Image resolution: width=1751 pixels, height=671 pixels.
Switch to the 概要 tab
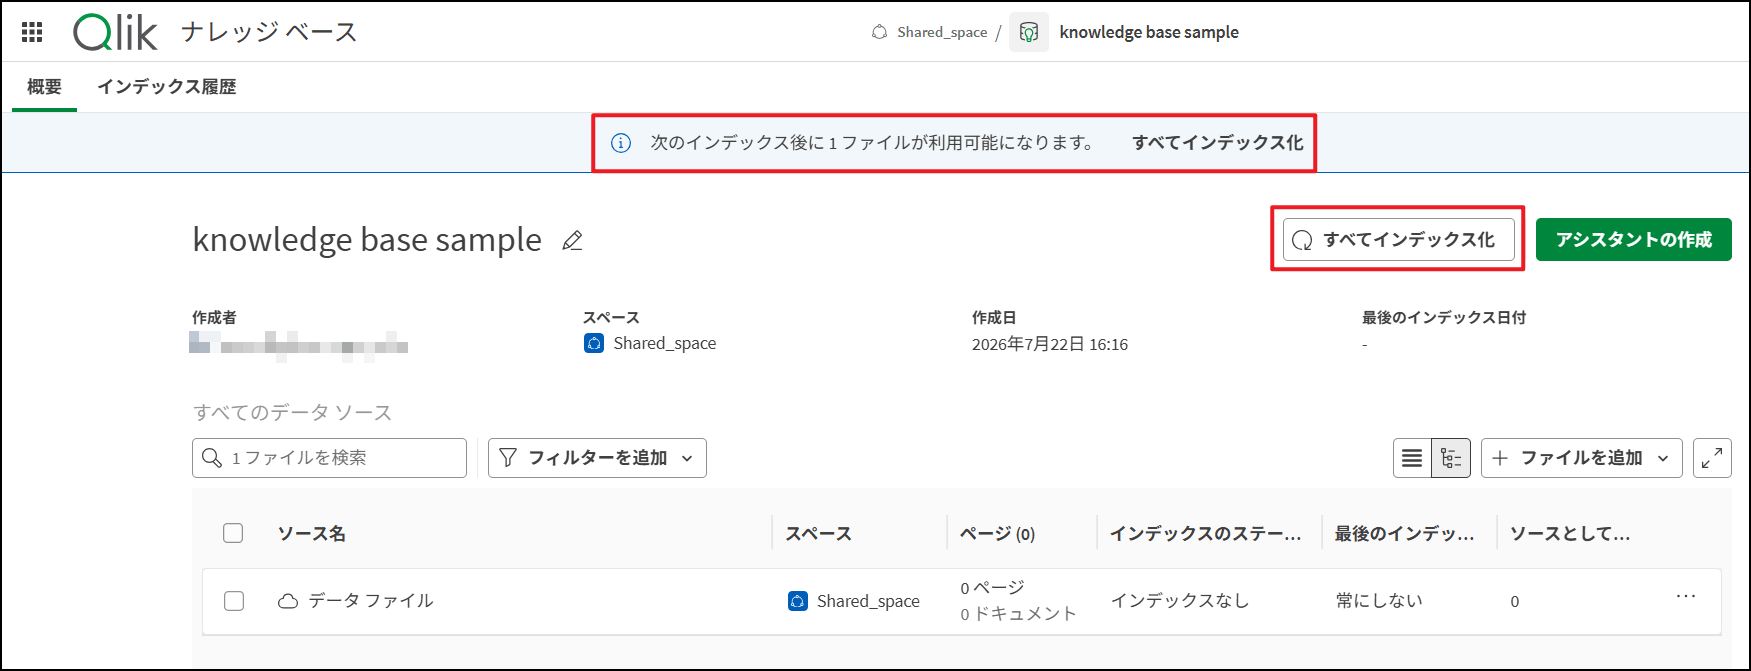(44, 87)
